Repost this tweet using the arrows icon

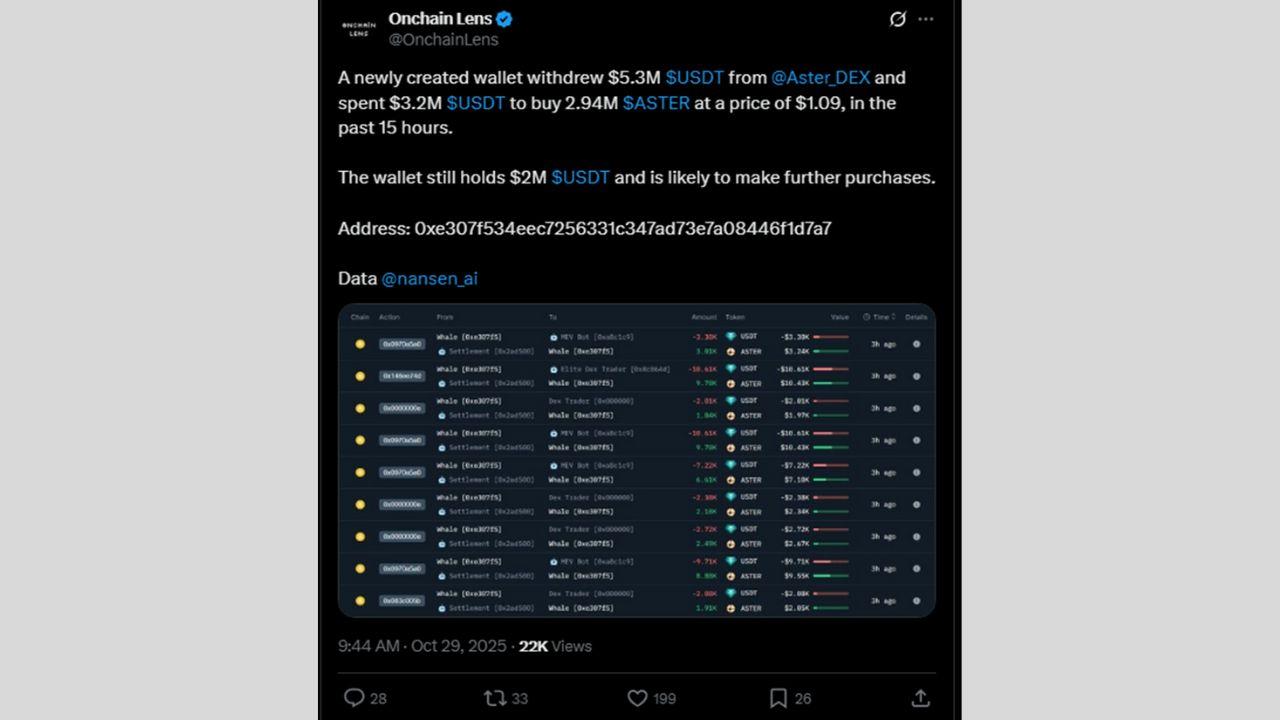[495, 698]
